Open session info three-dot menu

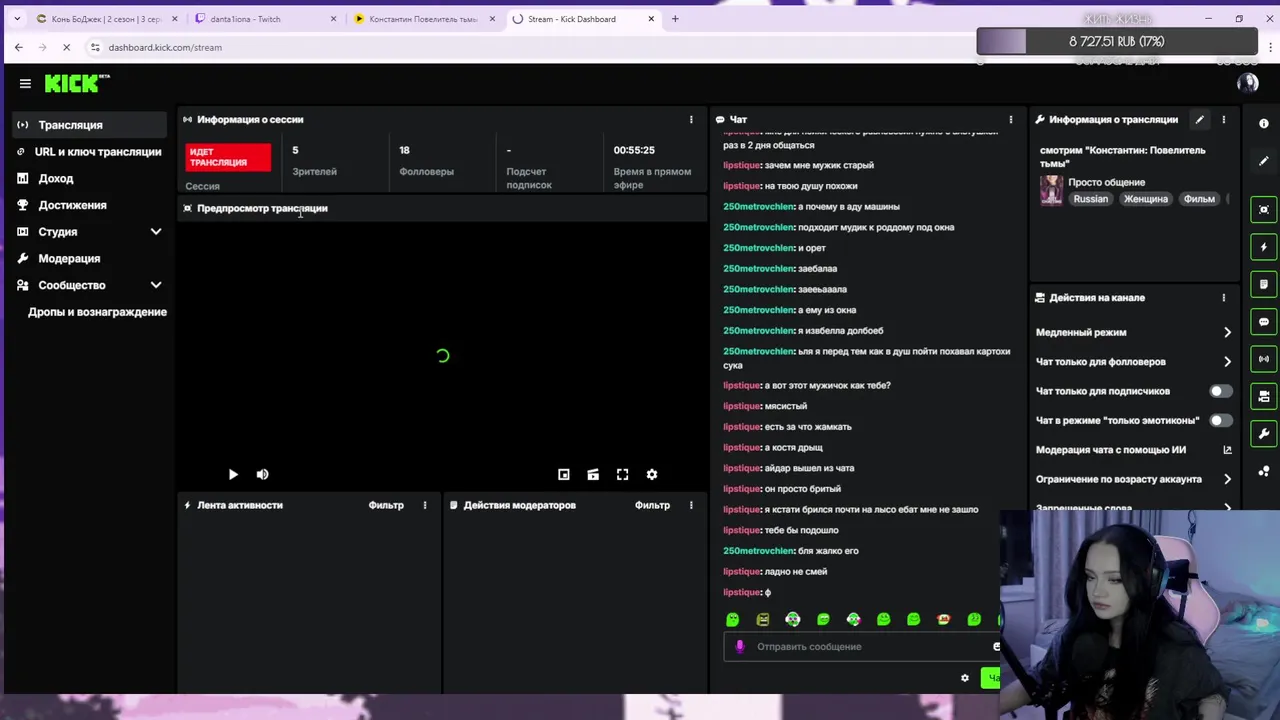691,119
